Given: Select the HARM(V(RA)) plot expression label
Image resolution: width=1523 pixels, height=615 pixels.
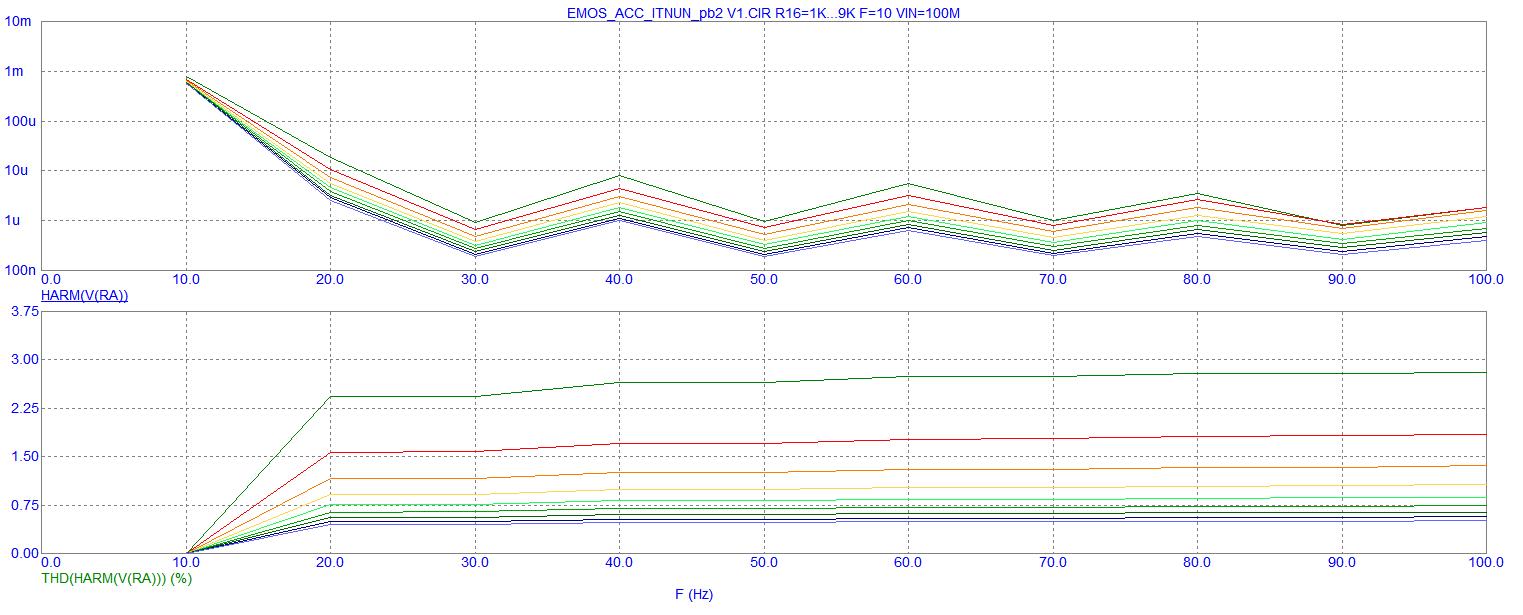Looking at the screenshot, I should [84, 296].
